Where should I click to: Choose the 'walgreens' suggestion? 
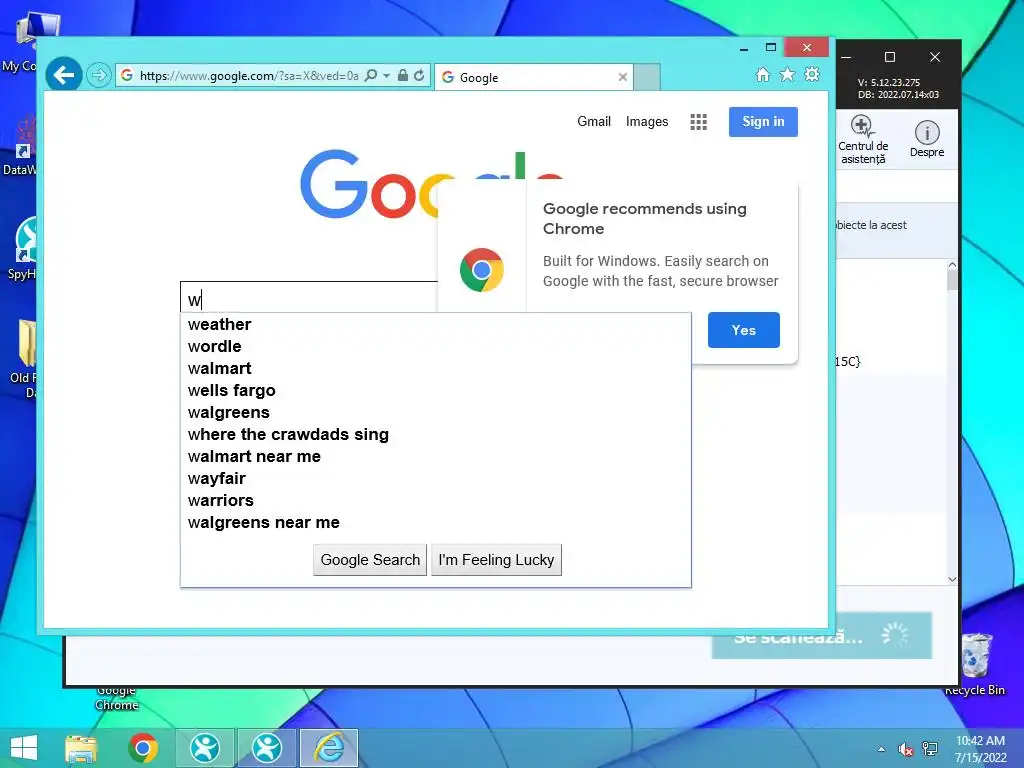[x=436, y=412]
